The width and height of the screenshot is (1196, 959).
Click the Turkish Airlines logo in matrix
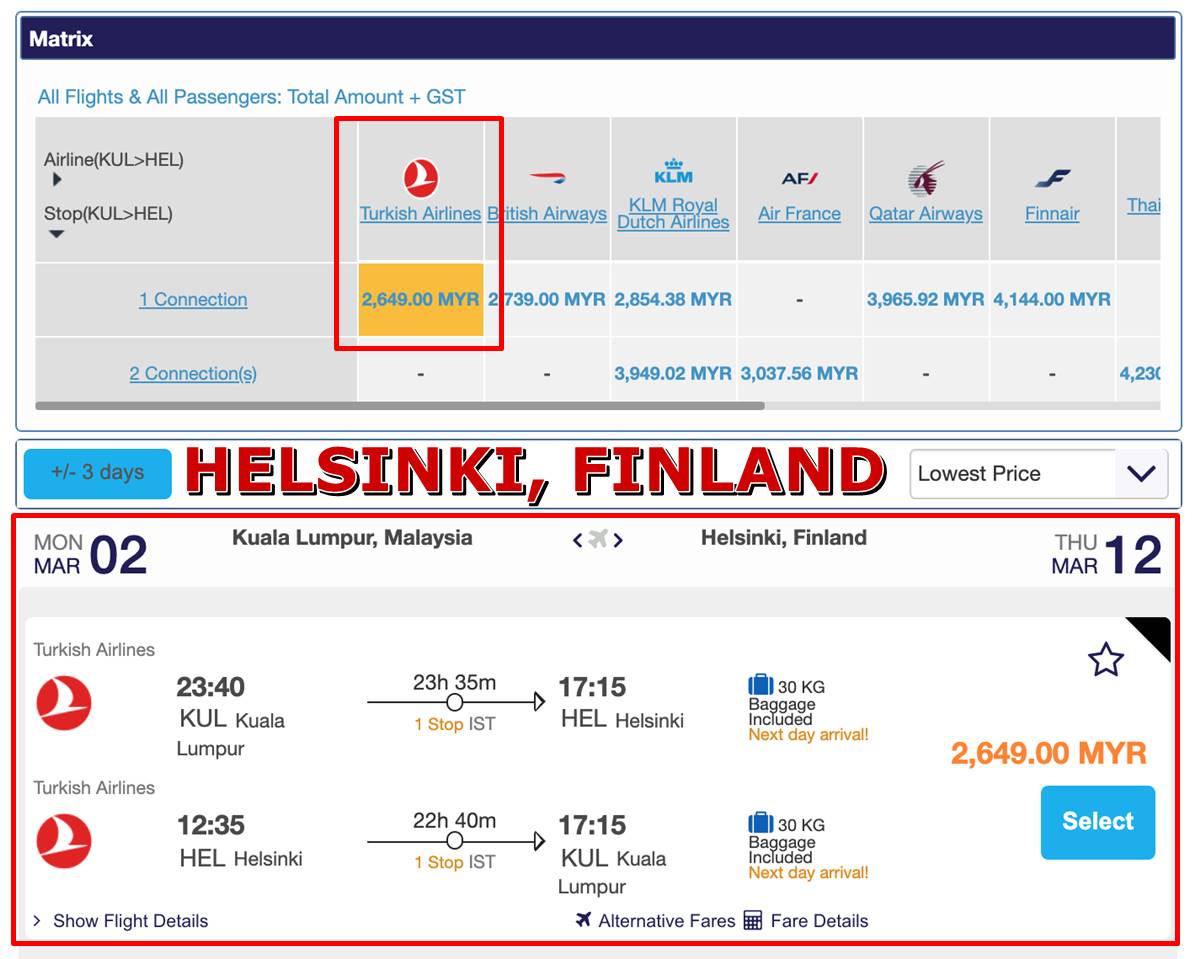(x=420, y=179)
